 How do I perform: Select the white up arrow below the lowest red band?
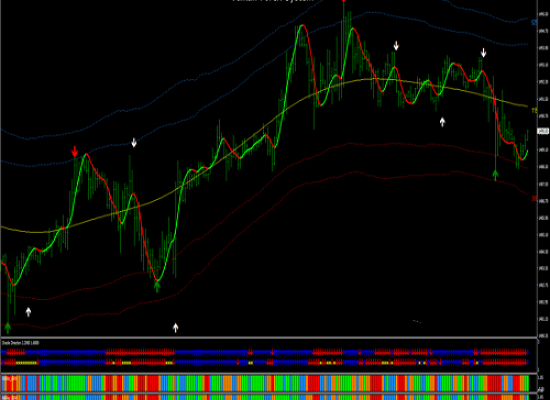point(175,328)
